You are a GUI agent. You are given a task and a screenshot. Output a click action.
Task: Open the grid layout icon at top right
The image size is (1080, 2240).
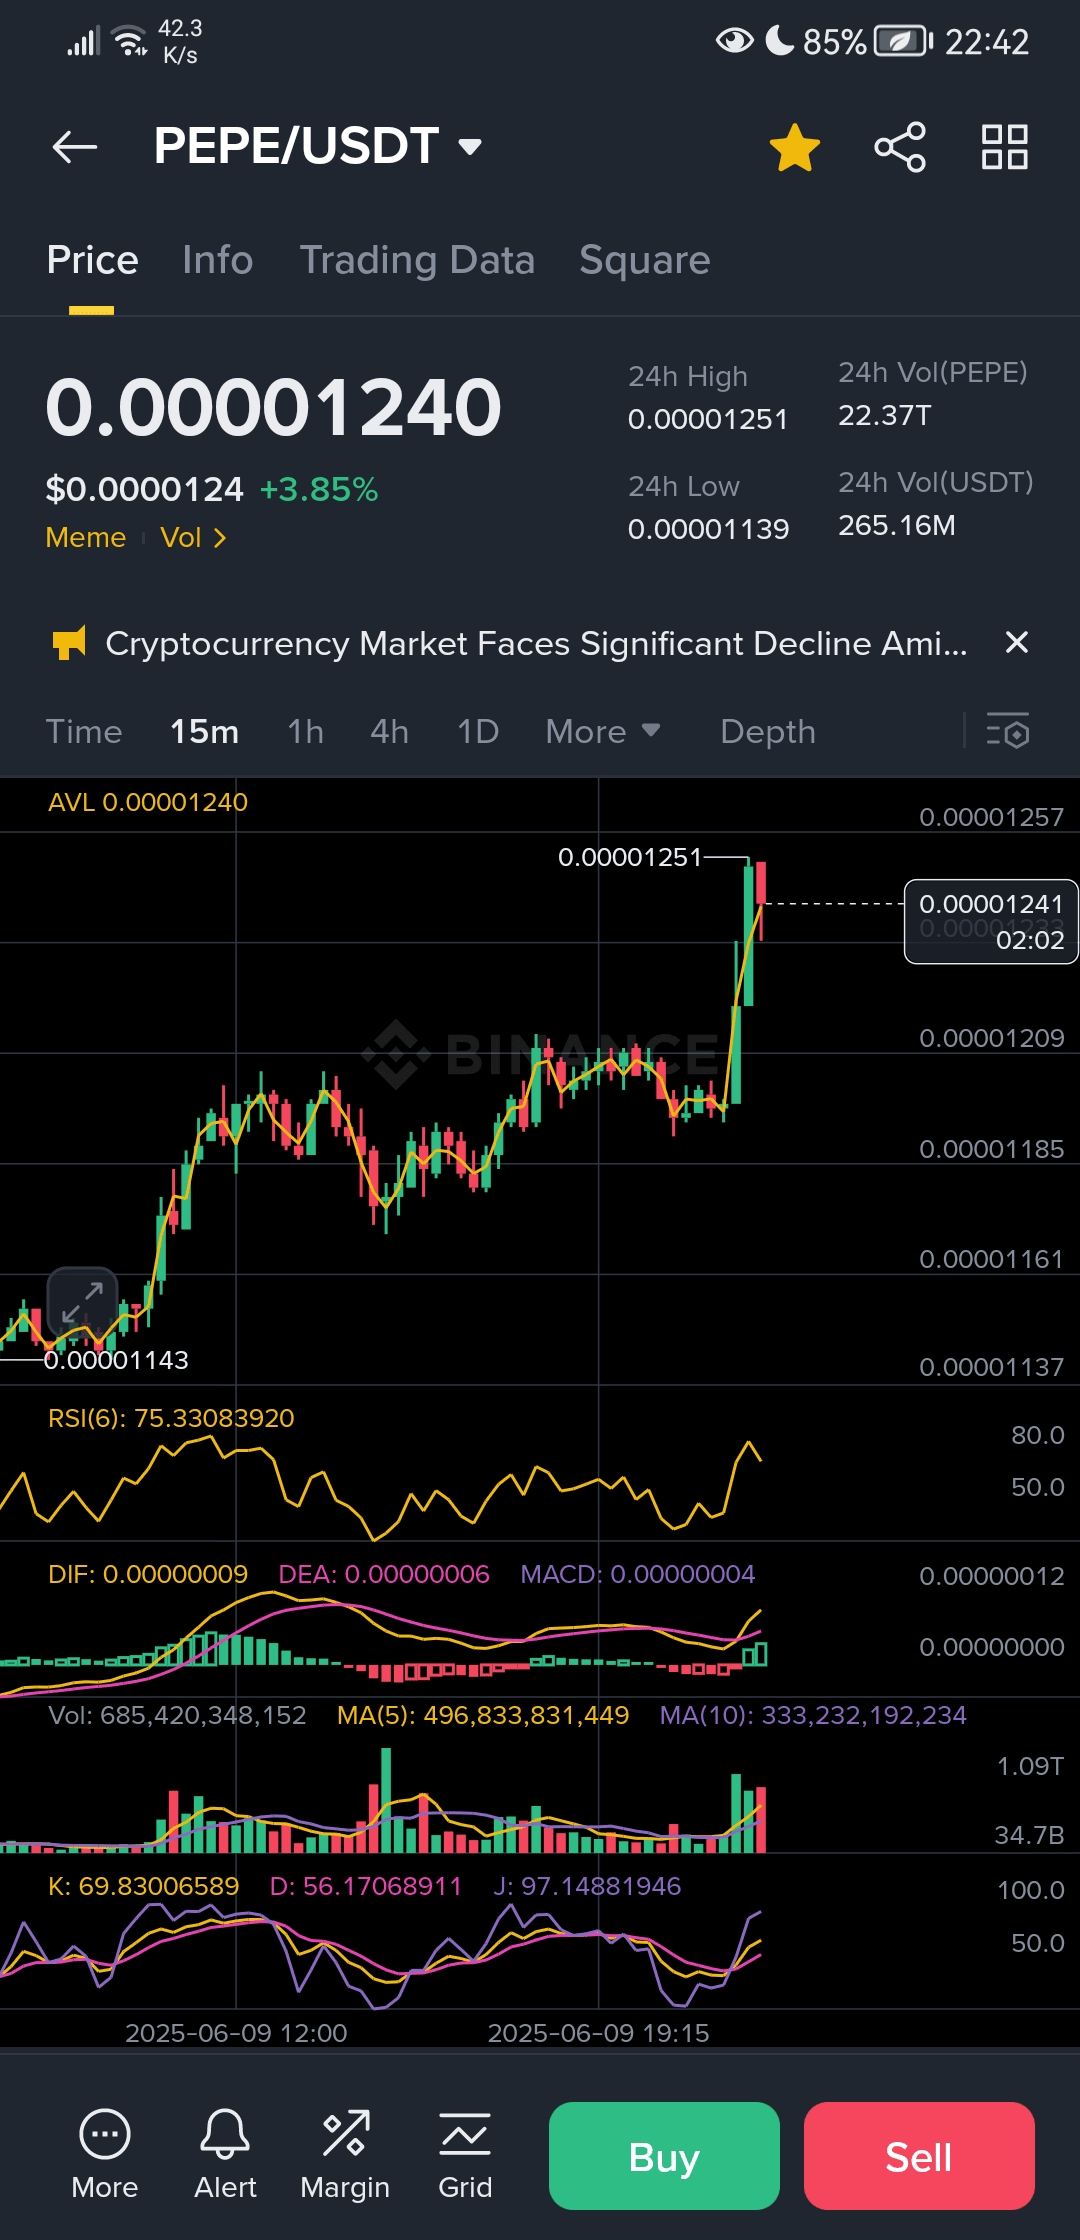point(1005,147)
